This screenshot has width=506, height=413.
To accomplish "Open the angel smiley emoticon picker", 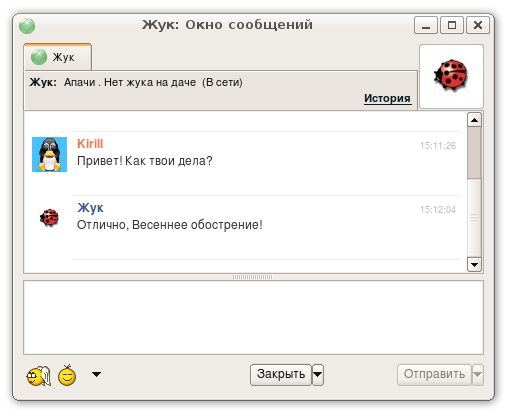I will [x=39, y=376].
